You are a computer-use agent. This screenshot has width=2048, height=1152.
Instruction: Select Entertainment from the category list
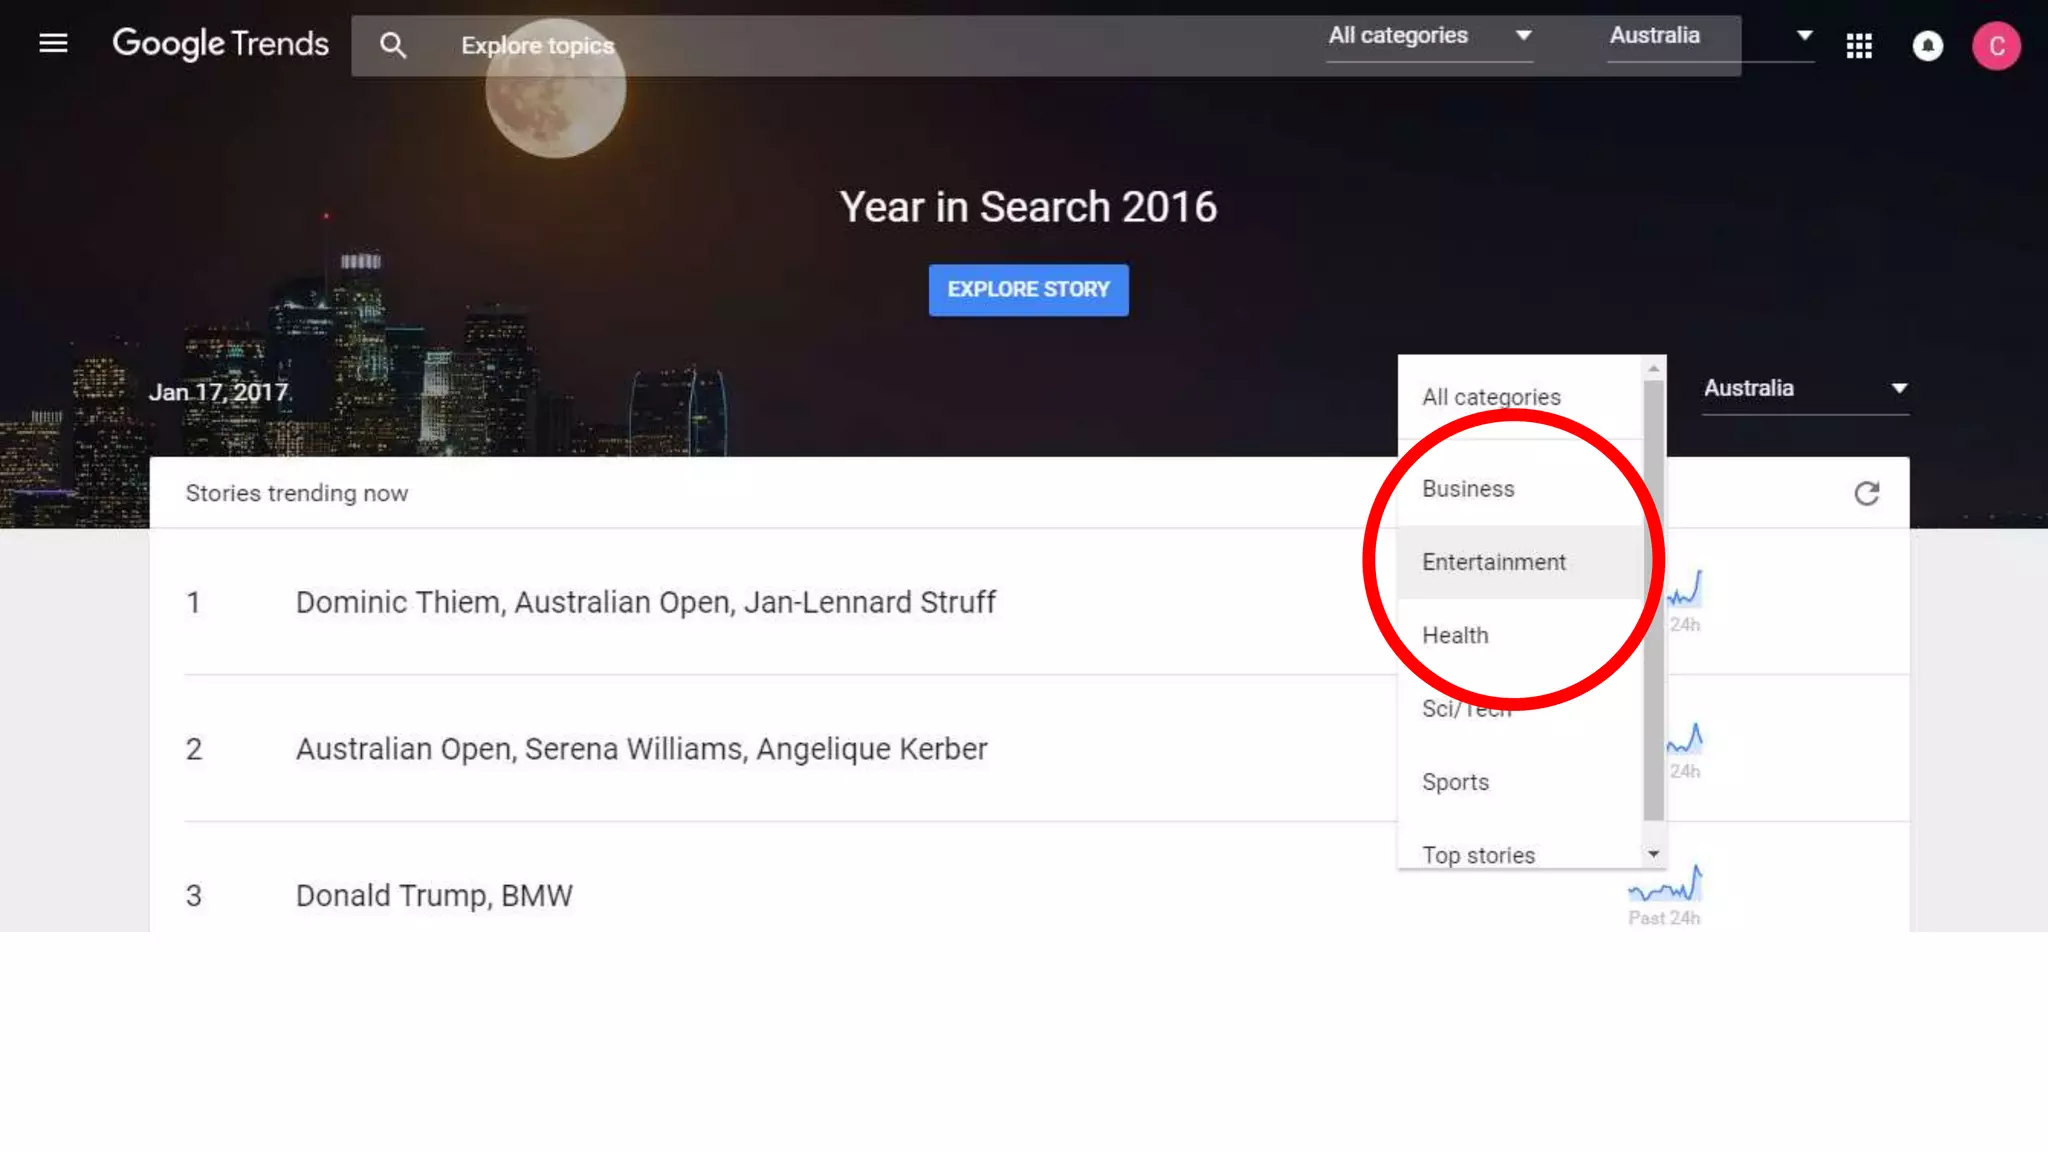(x=1494, y=562)
